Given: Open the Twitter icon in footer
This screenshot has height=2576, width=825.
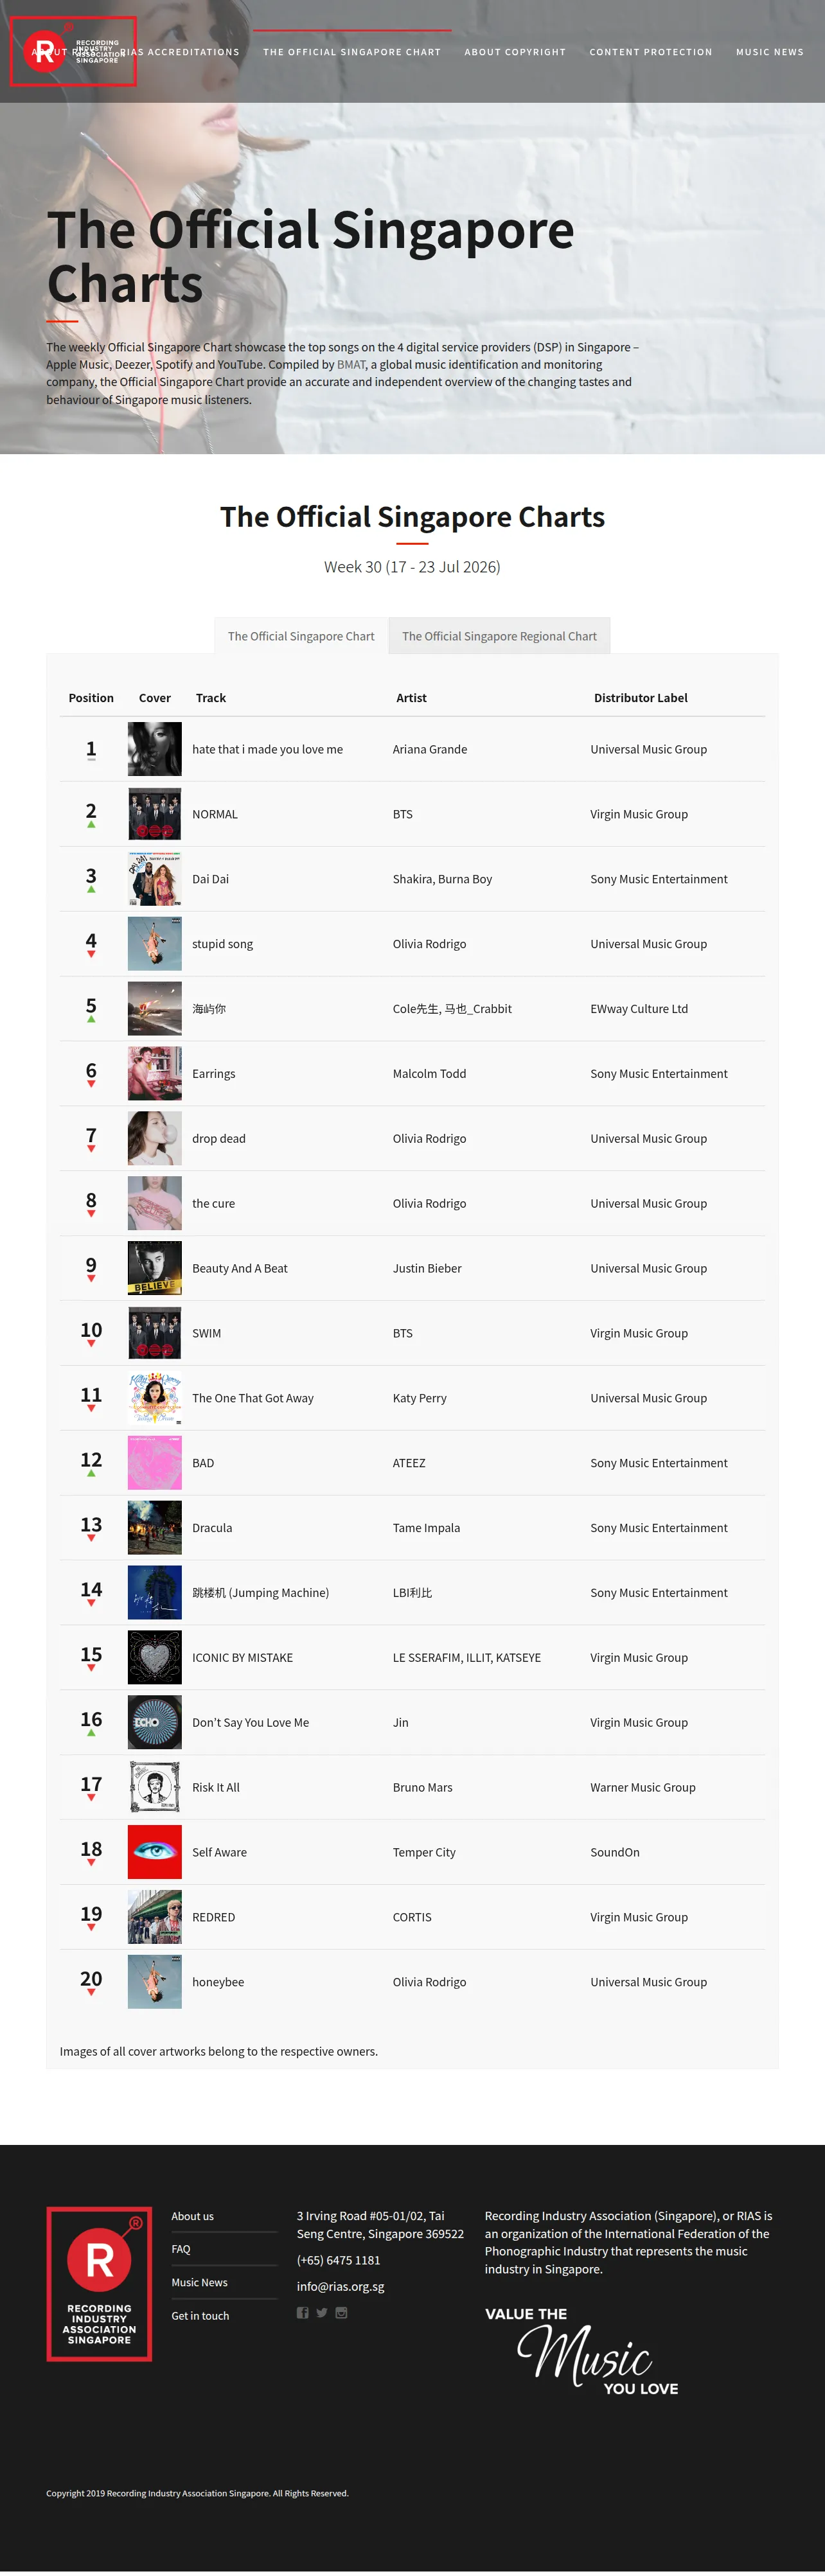Looking at the screenshot, I should [x=322, y=2312].
